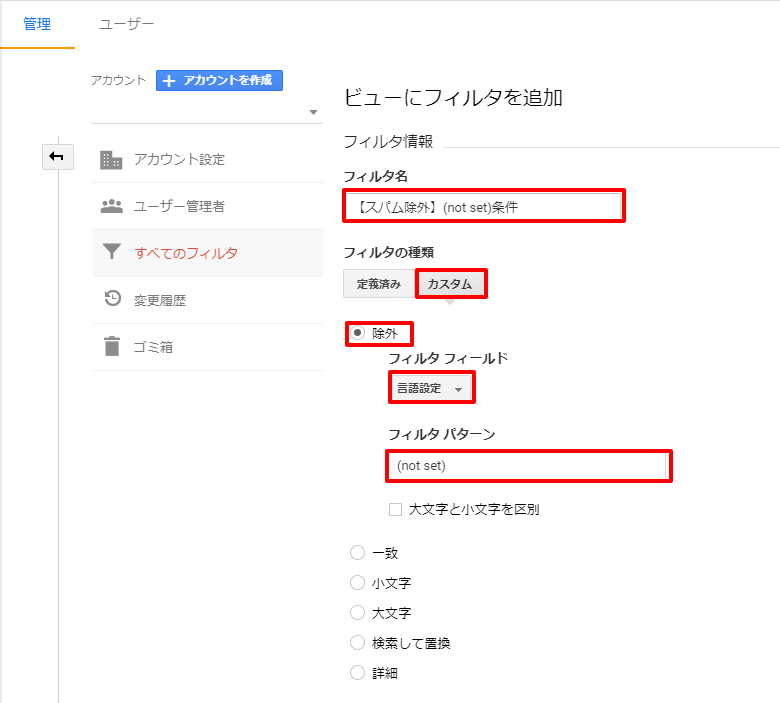This screenshot has width=780, height=703.
Task: Enable 大文字と小文字を区別 checkbox
Action: tap(395, 510)
